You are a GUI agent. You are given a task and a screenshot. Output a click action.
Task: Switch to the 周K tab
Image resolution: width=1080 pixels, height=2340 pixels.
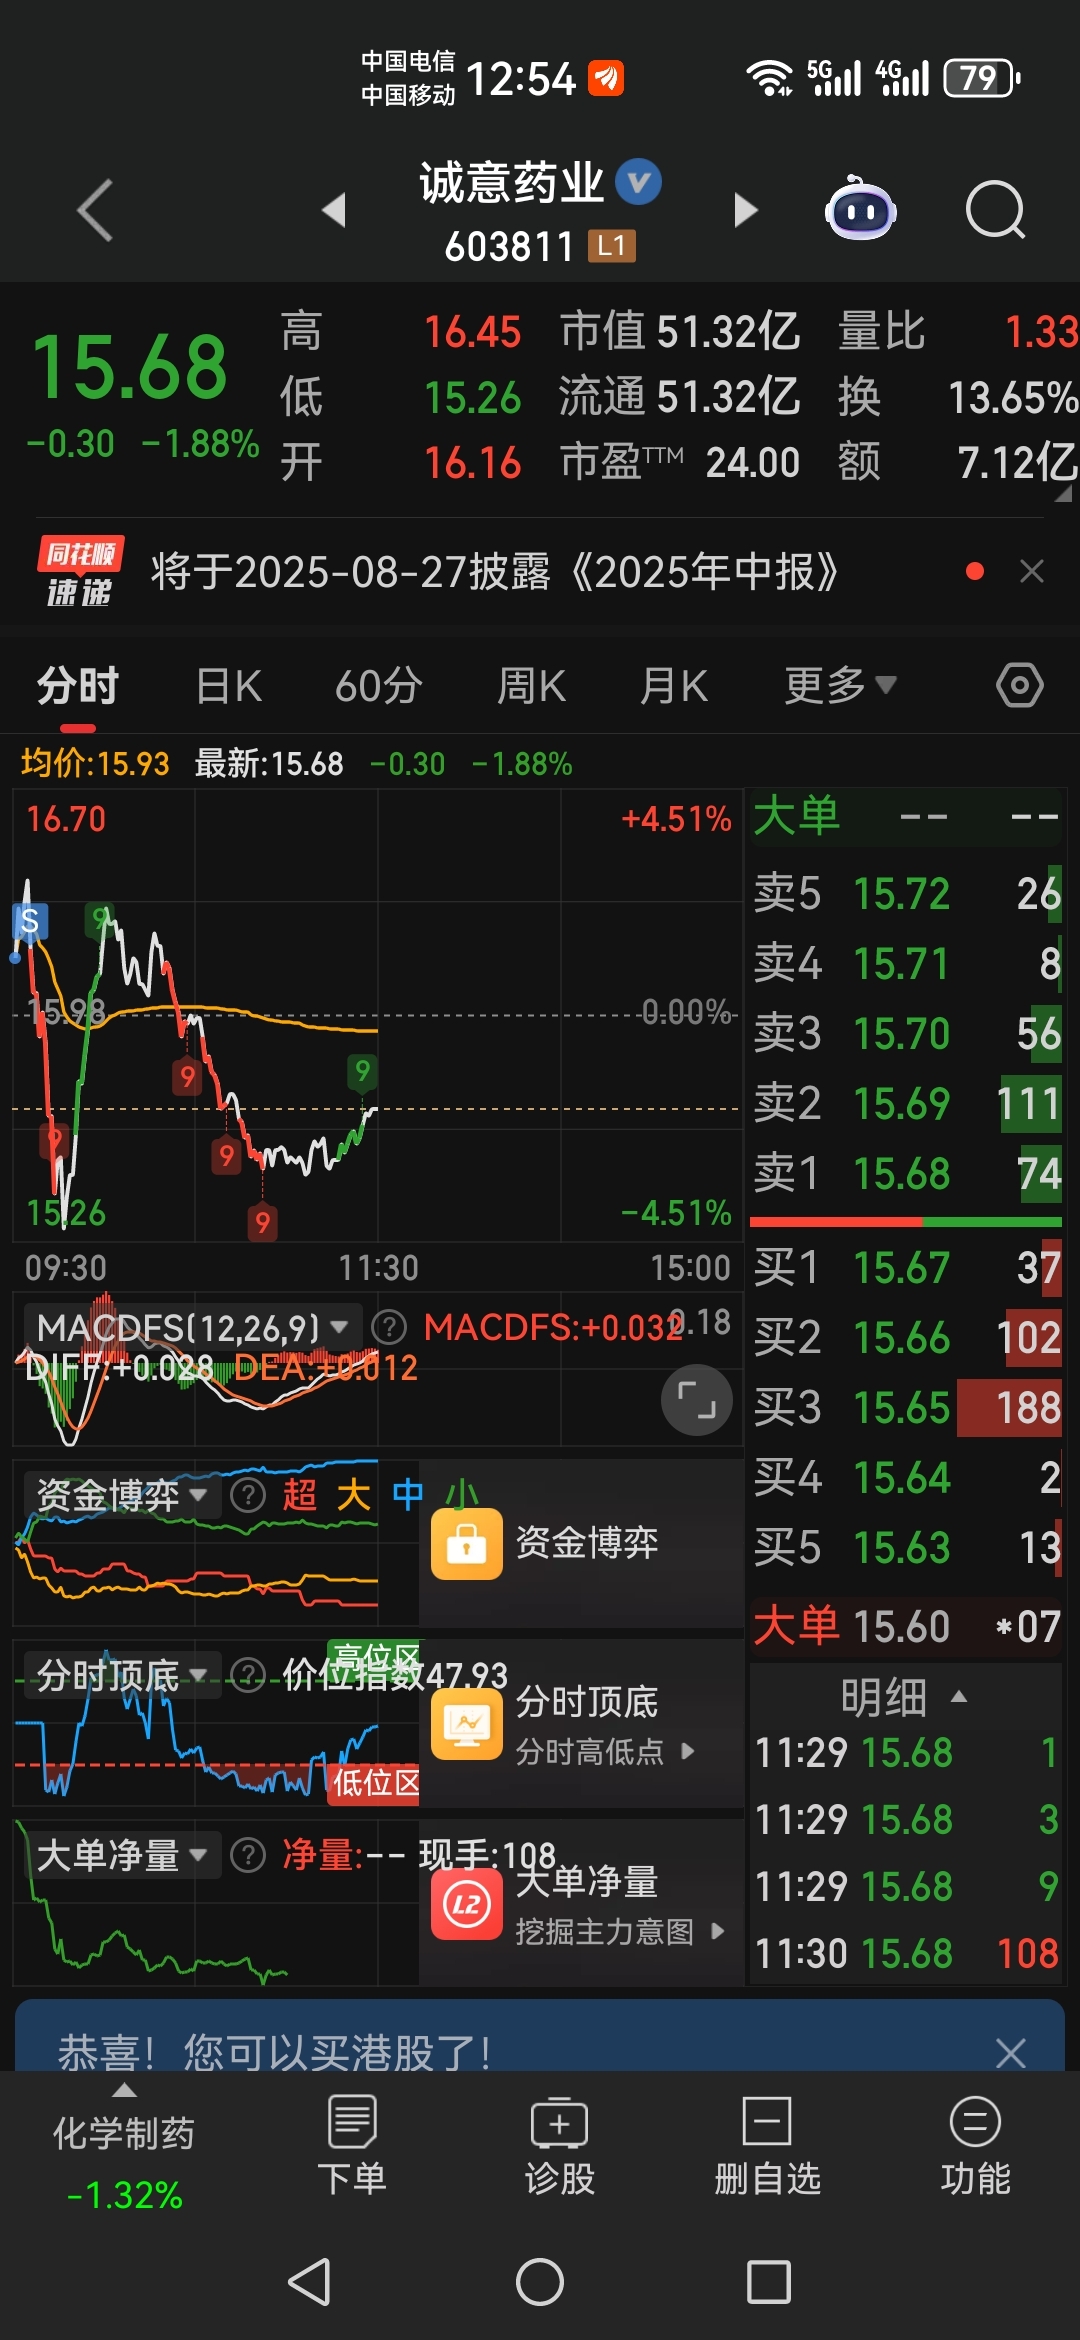531,686
